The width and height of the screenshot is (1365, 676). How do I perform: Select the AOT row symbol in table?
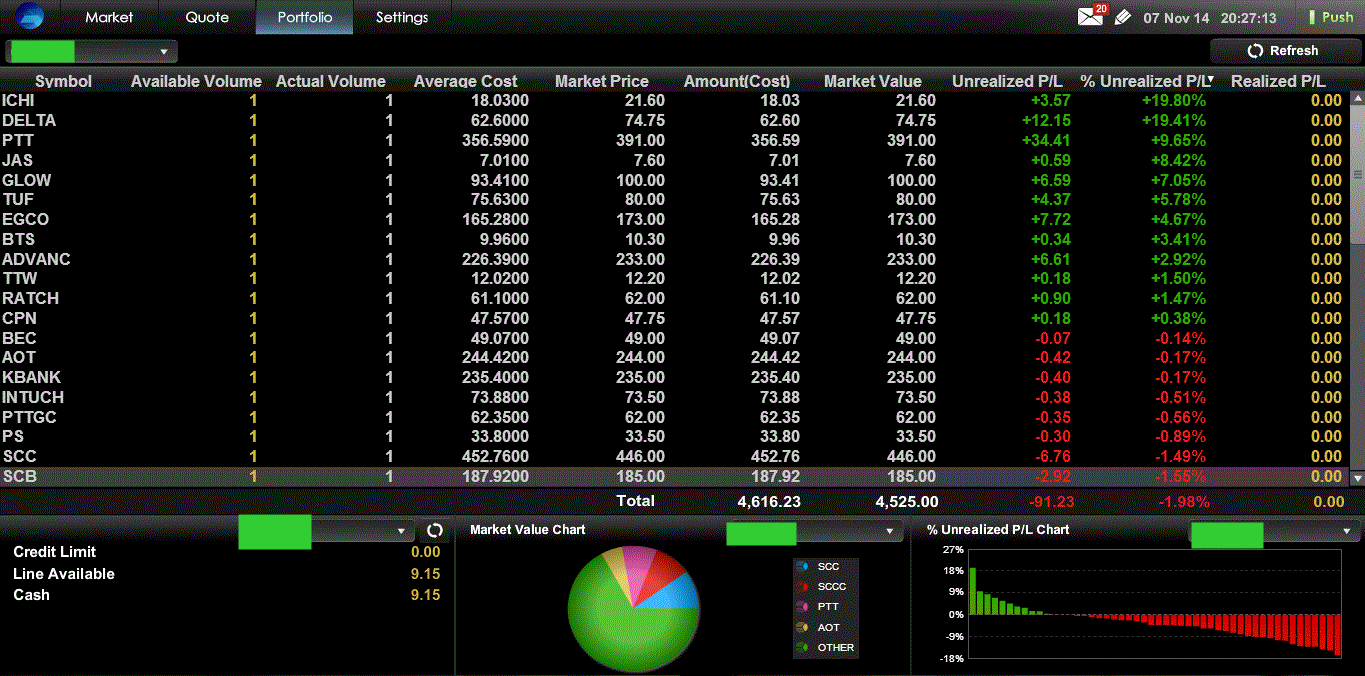19,357
